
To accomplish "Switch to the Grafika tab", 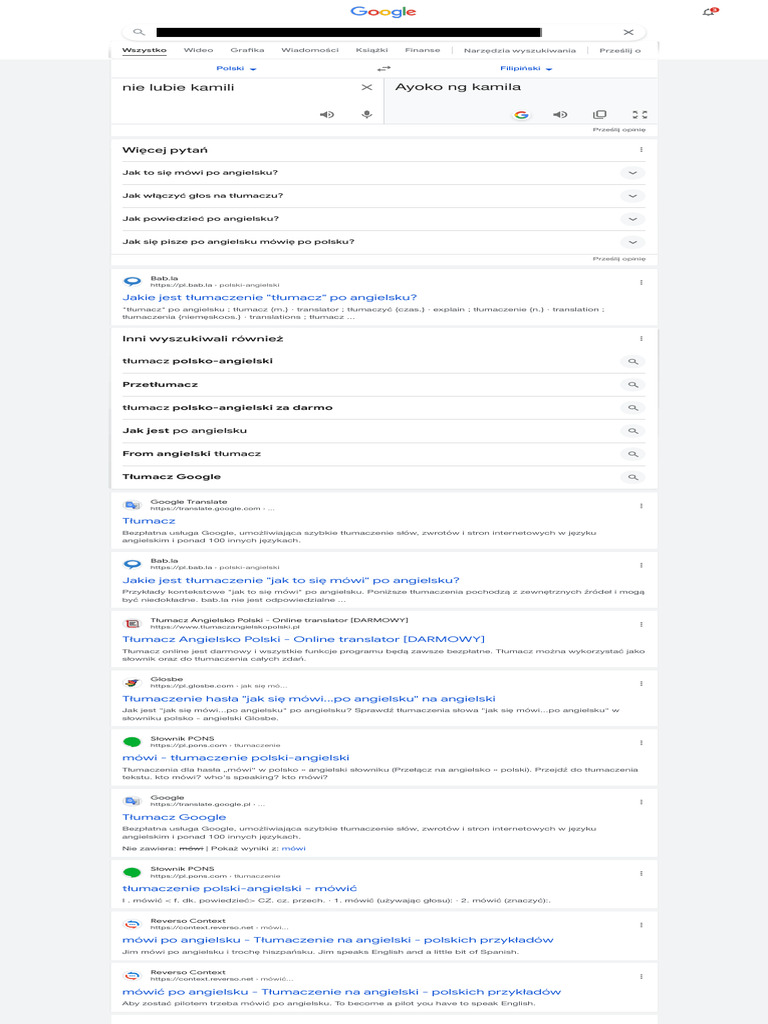I will click(x=247, y=50).
